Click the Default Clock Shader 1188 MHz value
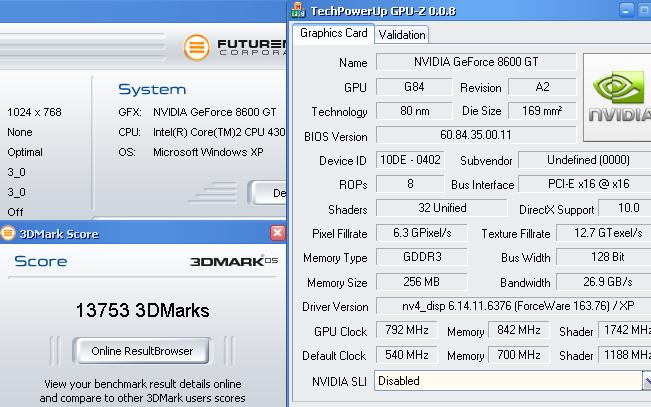 click(624, 355)
